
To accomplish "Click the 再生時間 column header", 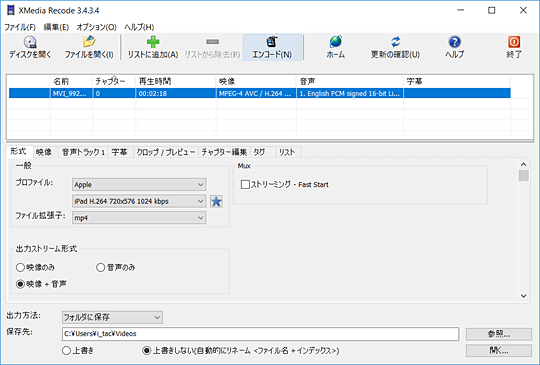I will click(175, 82).
